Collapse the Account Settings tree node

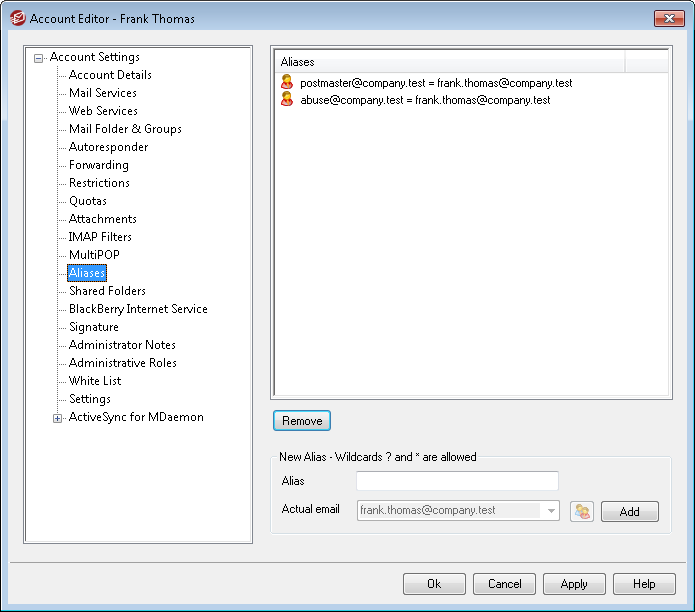tap(39, 58)
